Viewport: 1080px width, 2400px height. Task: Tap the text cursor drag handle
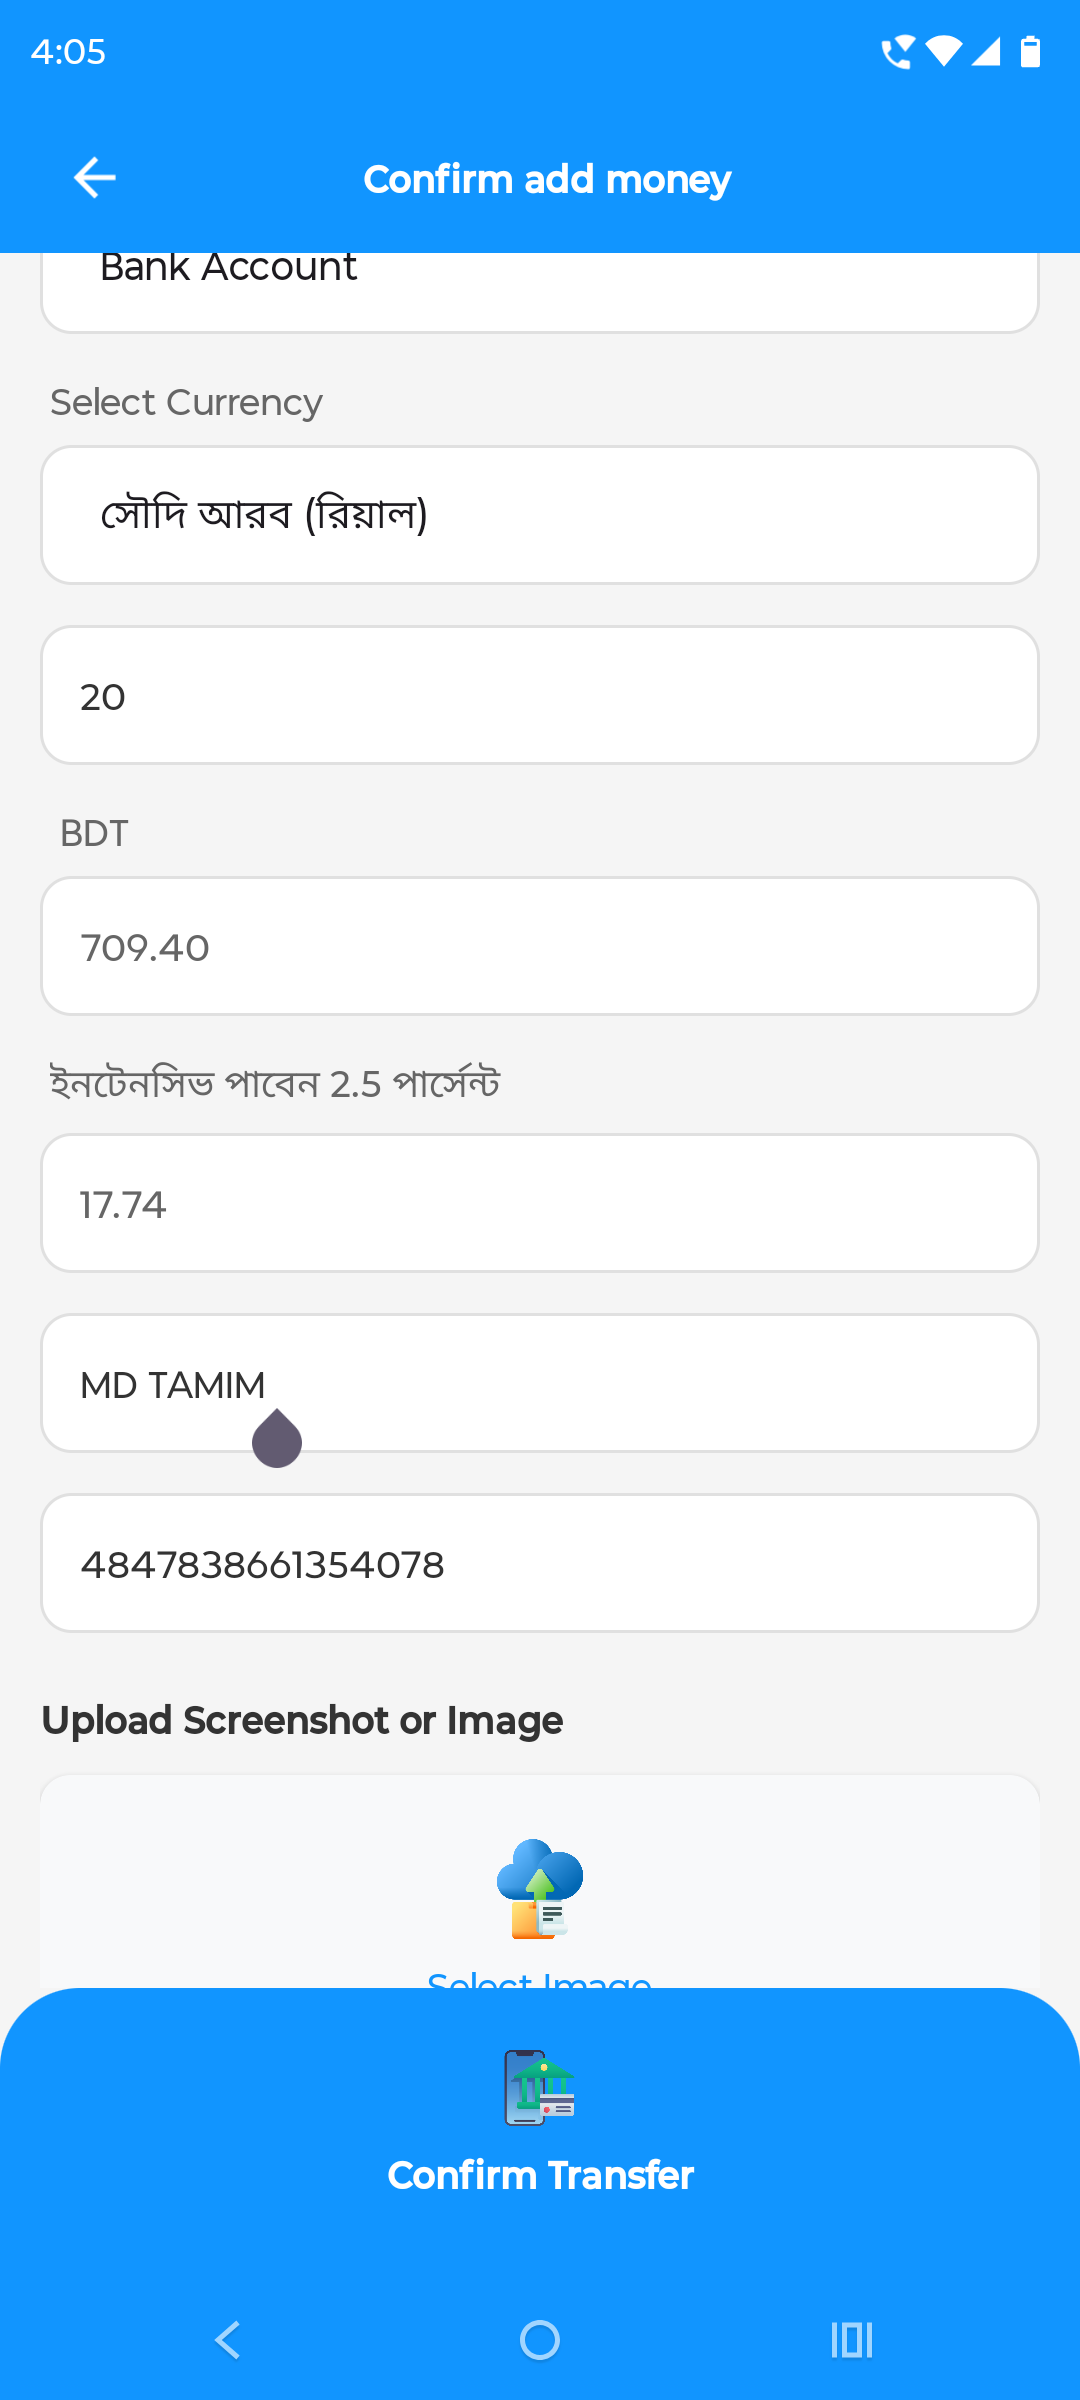277,1440
